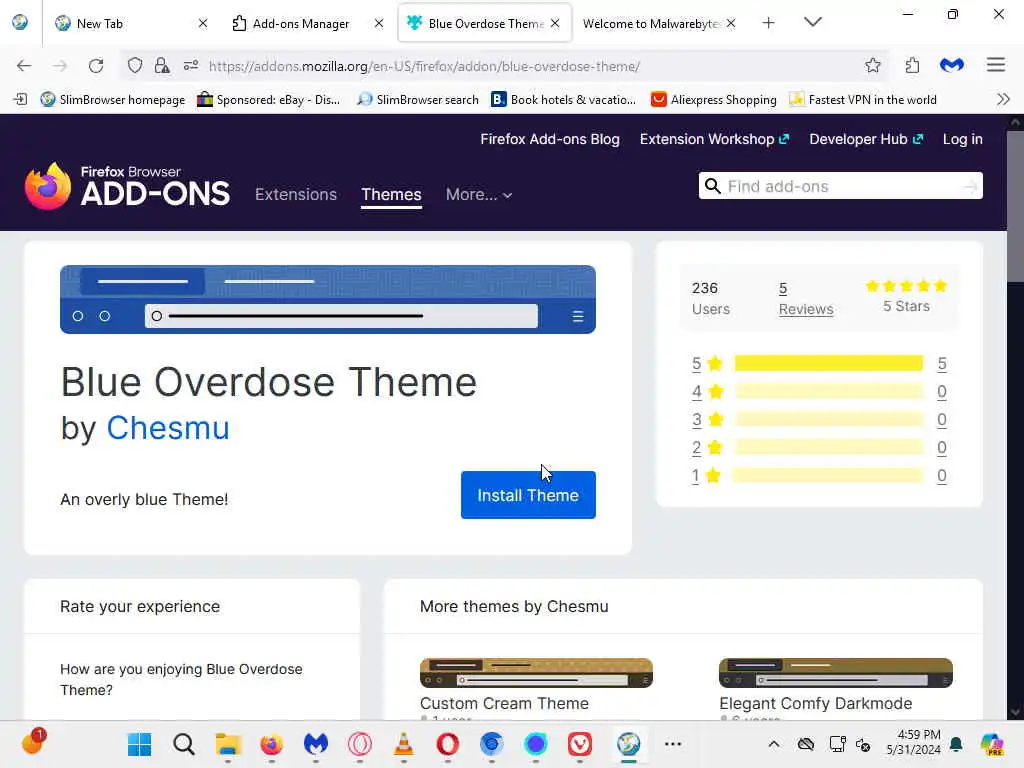Open the Windows Start menu

[x=139, y=744]
